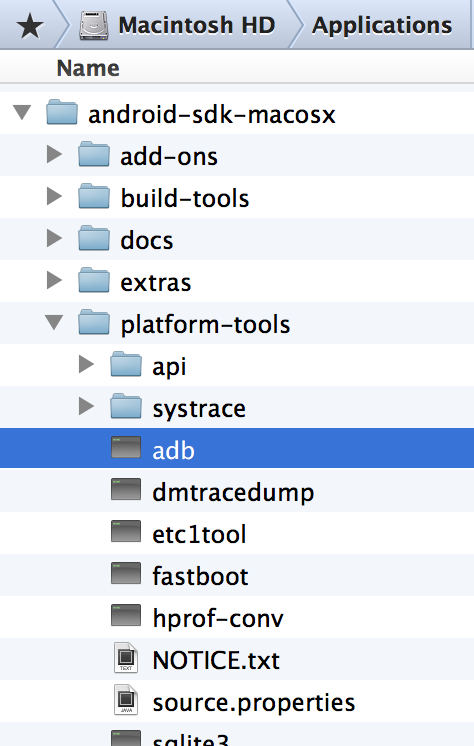The width and height of the screenshot is (474, 746).
Task: Select the adb executable icon
Action: point(126,448)
